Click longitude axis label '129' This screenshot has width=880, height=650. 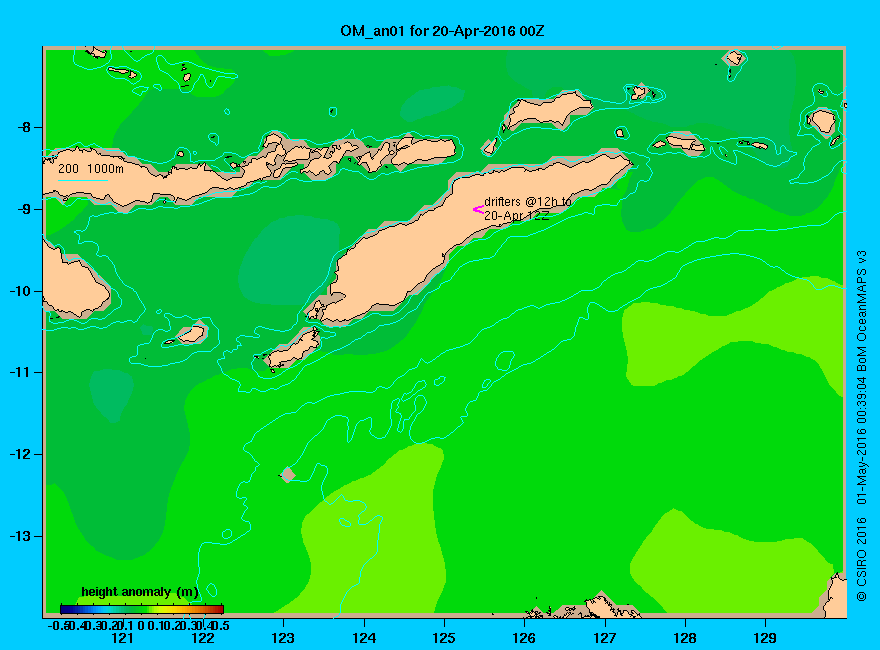pyautogui.click(x=765, y=638)
